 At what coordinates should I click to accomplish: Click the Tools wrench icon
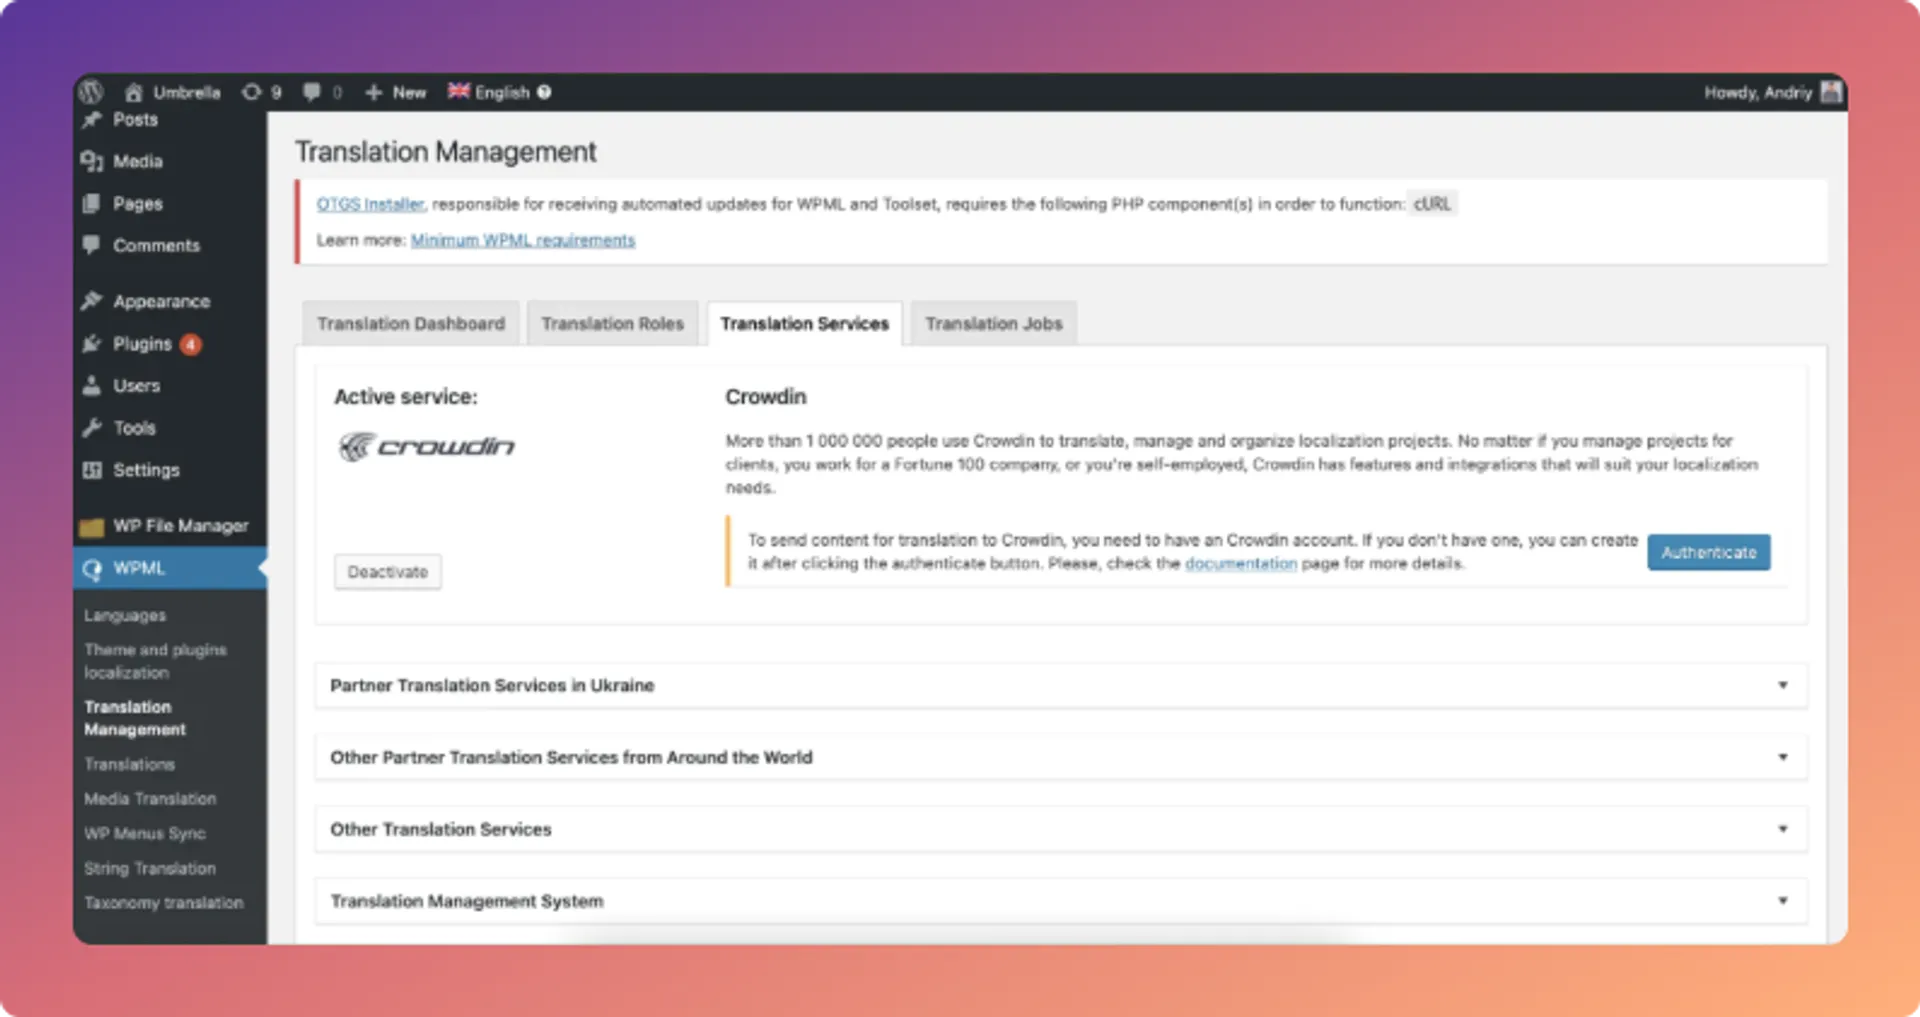point(92,427)
